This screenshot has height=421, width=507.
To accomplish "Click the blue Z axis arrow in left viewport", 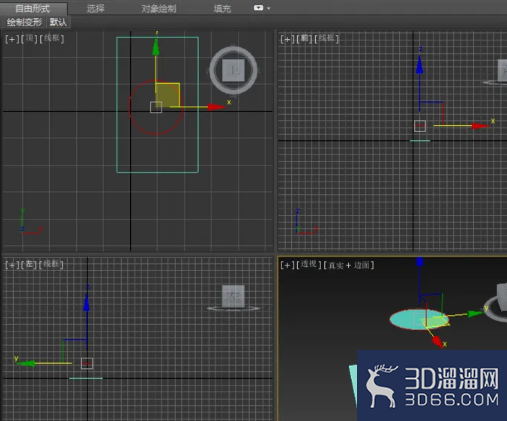I will [87, 302].
